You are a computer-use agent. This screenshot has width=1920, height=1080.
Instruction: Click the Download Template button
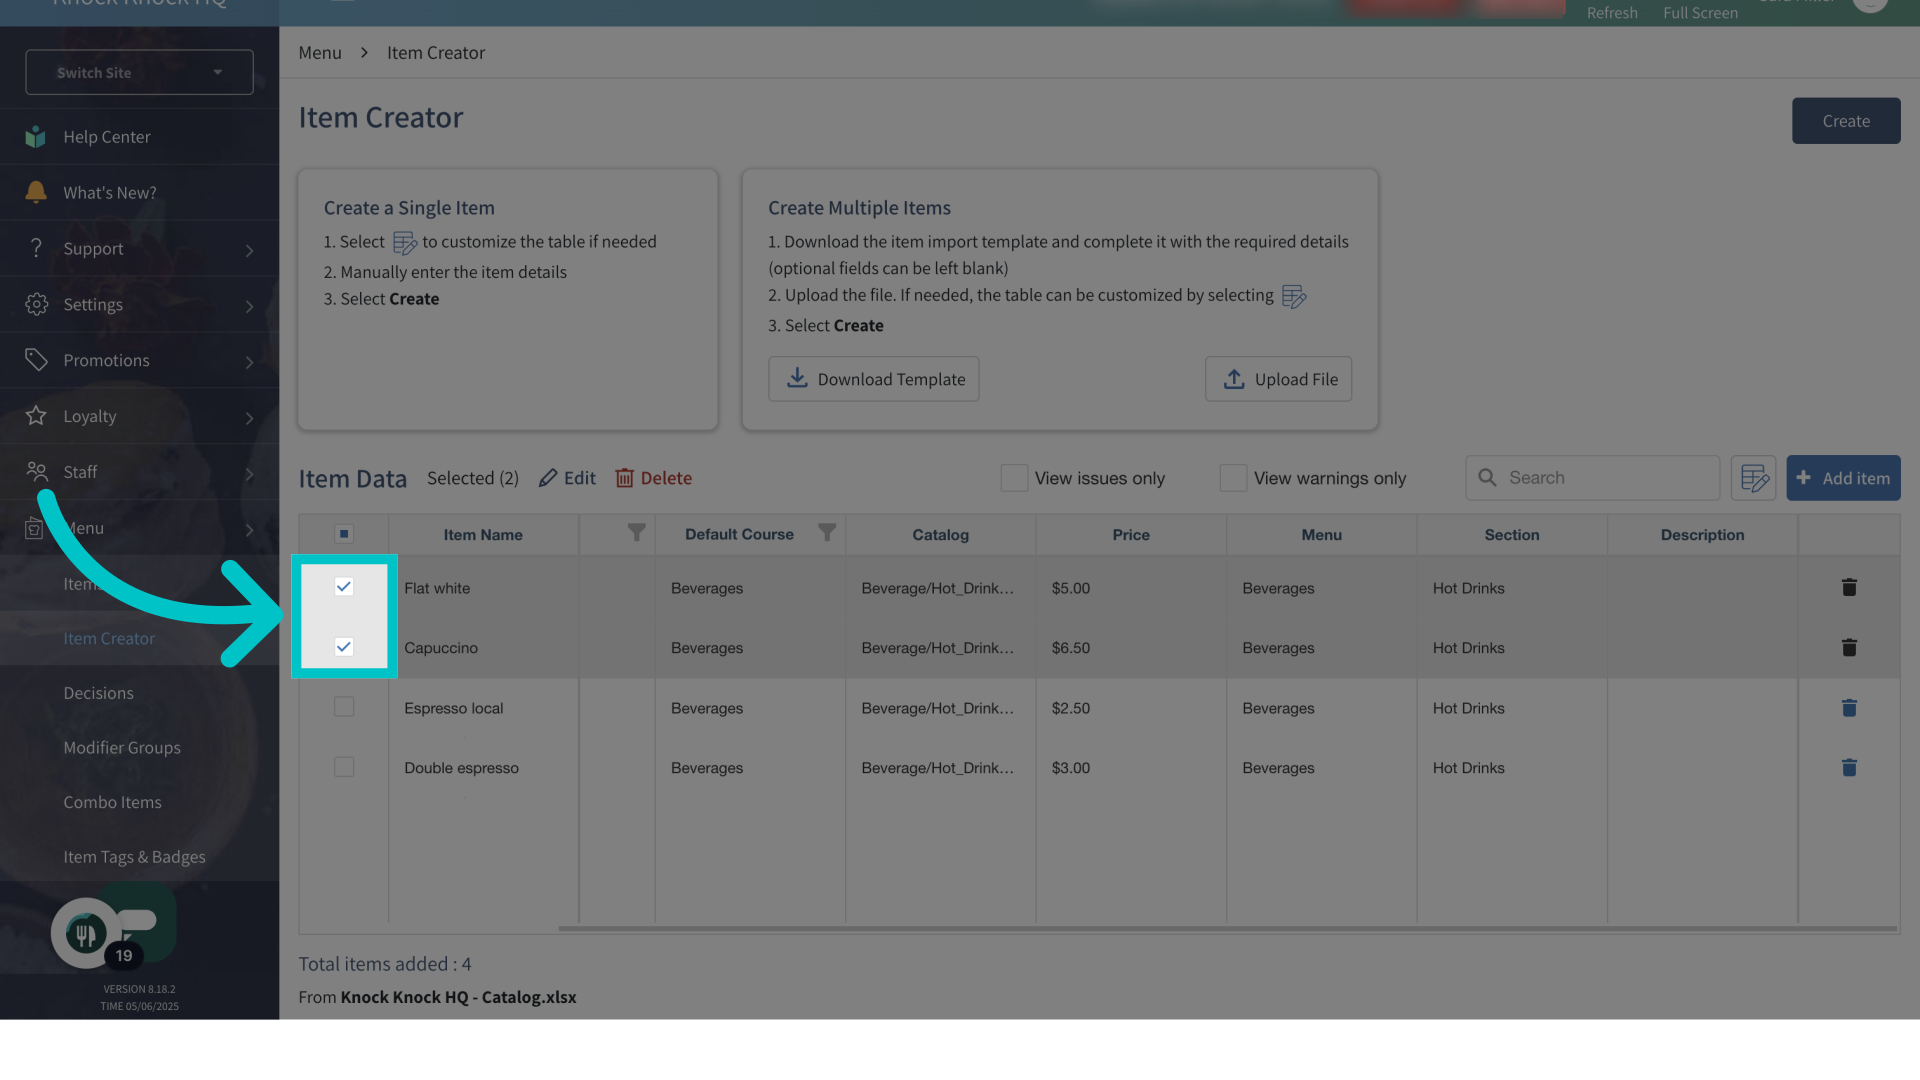[x=873, y=379]
